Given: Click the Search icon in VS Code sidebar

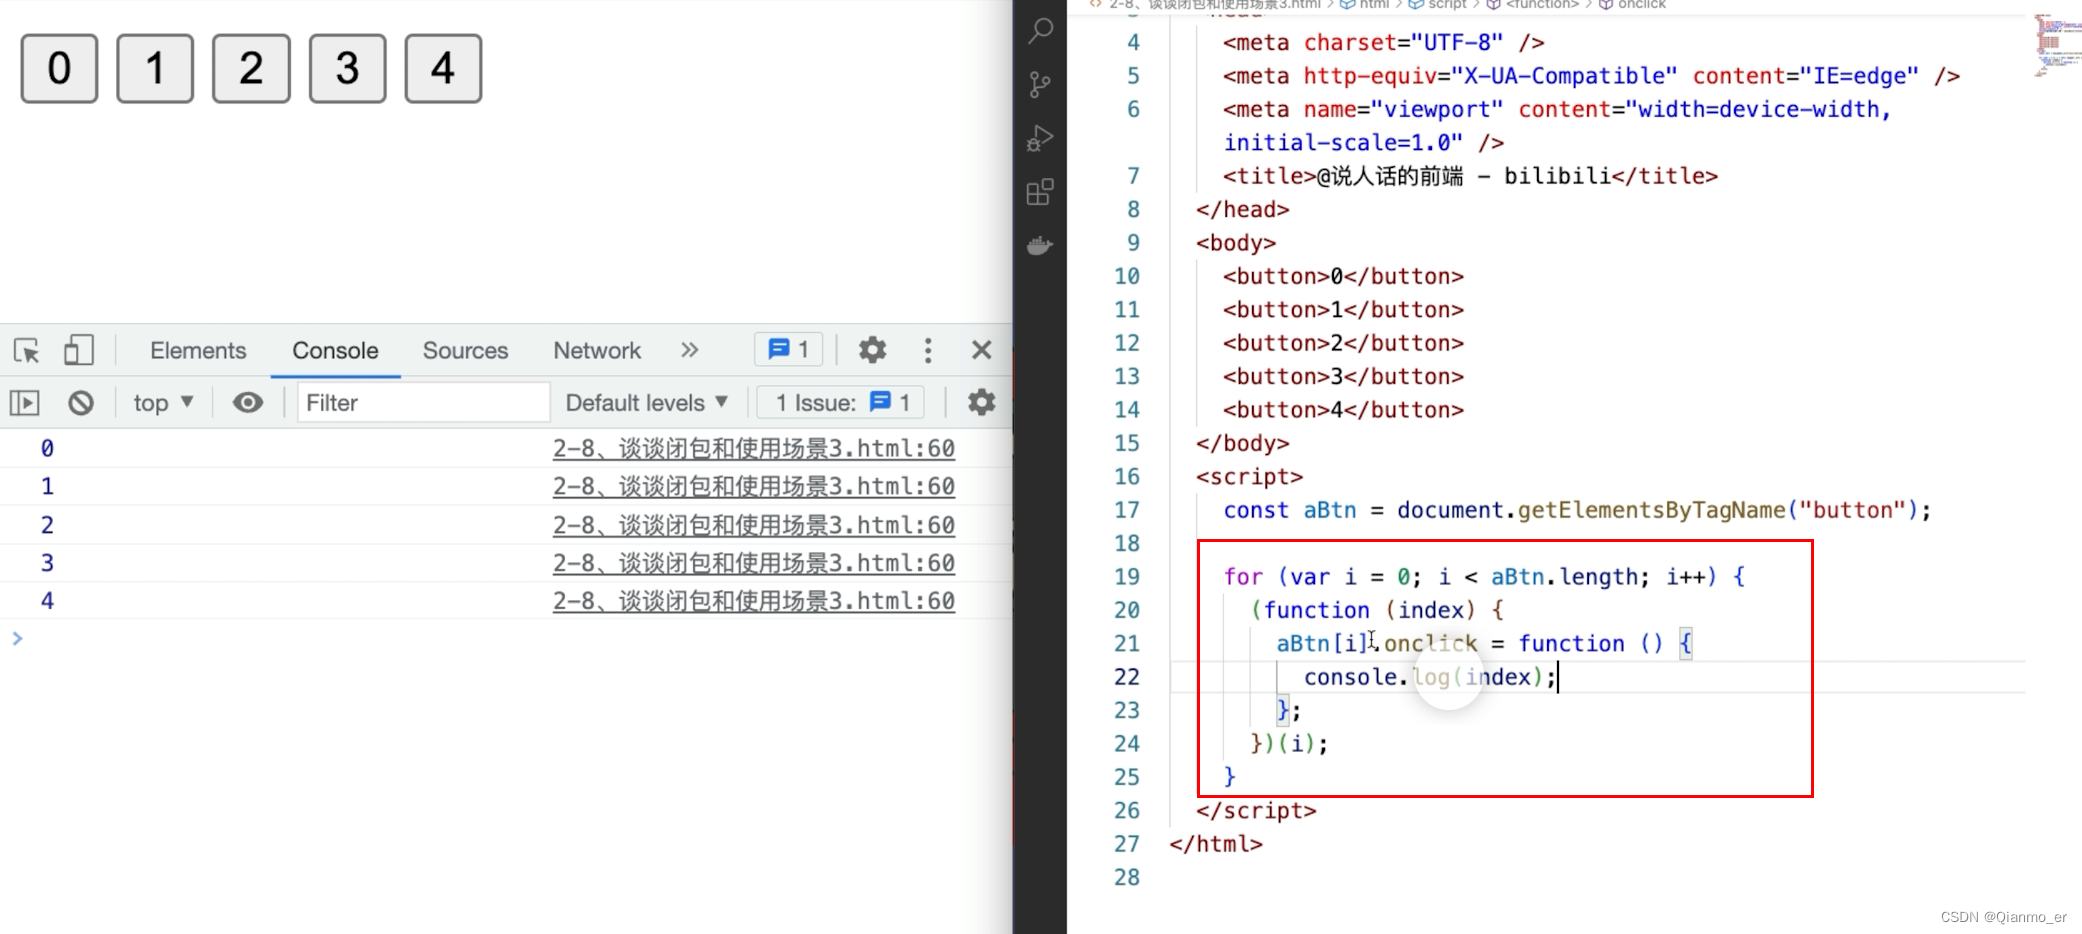Looking at the screenshot, I should coord(1040,31).
